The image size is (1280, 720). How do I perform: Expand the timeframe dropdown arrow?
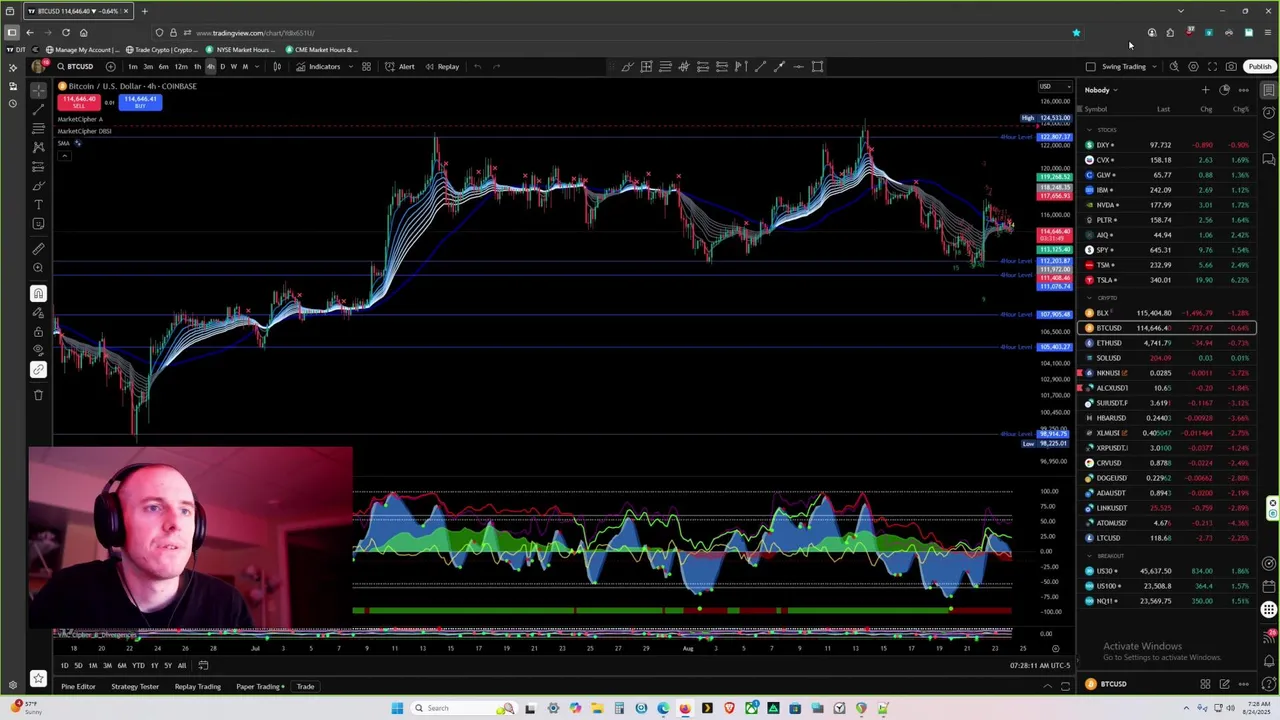tap(256, 67)
